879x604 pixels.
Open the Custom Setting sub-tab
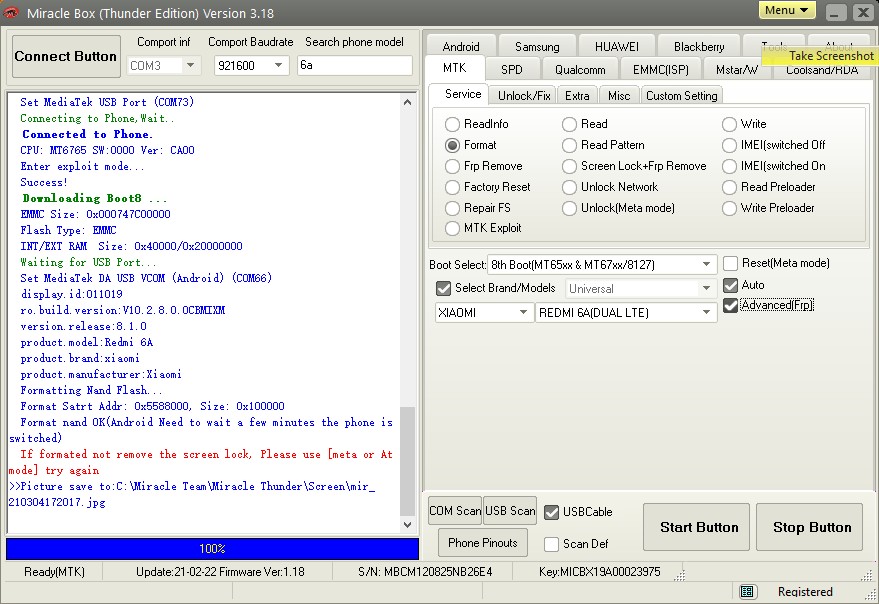[682, 95]
